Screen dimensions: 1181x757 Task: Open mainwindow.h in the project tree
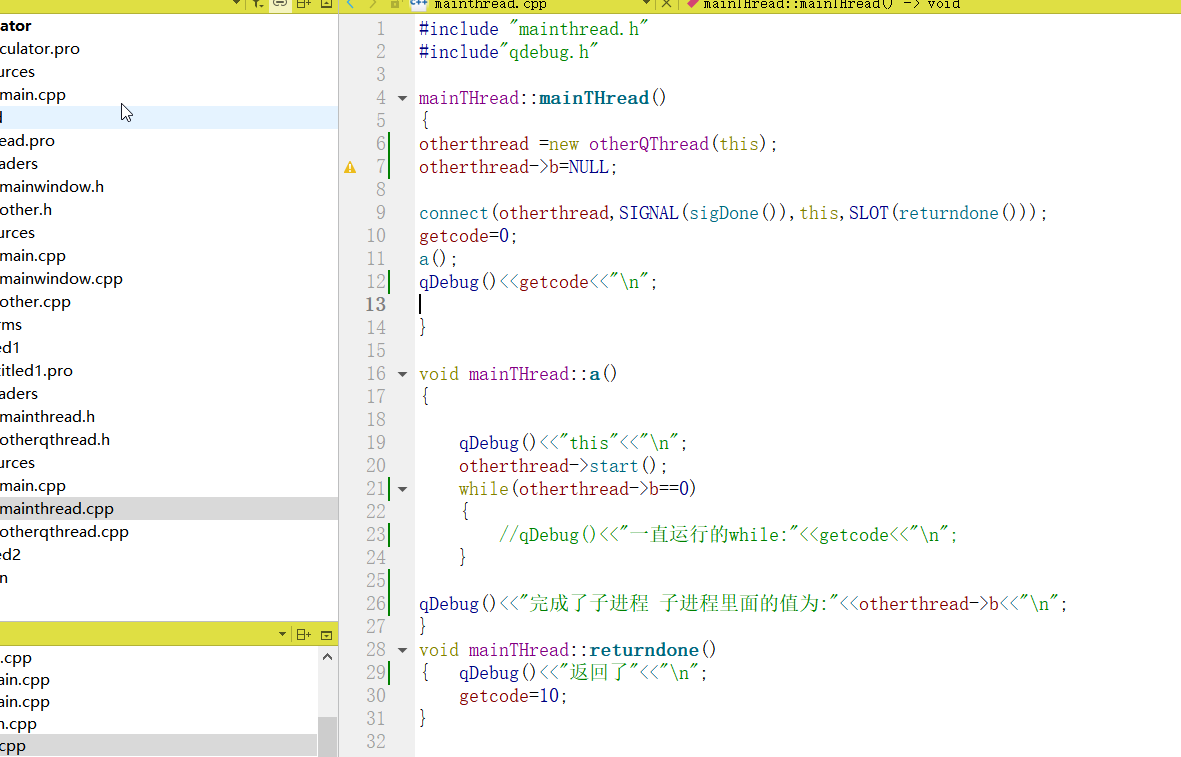52,187
